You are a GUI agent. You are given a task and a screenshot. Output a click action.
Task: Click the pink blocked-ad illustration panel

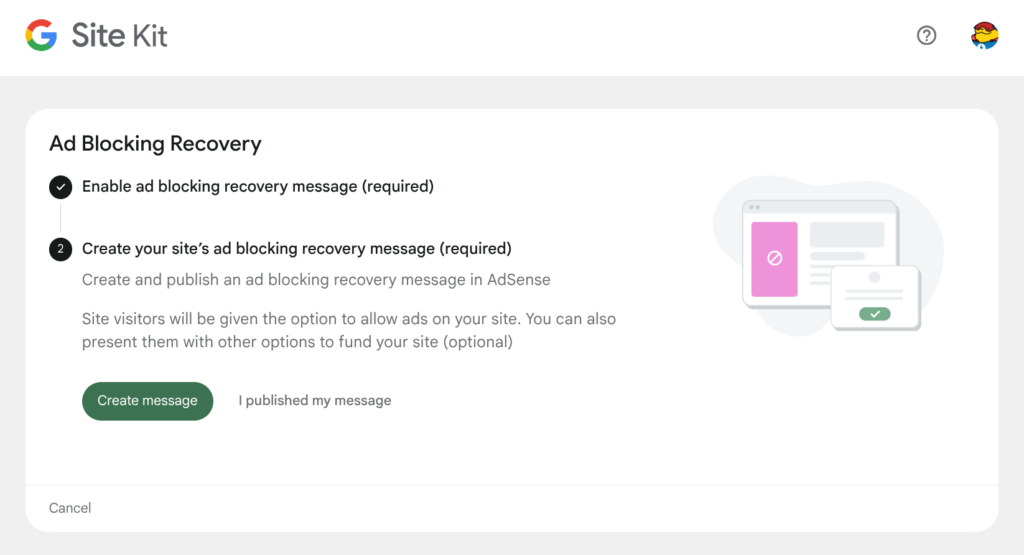point(775,259)
